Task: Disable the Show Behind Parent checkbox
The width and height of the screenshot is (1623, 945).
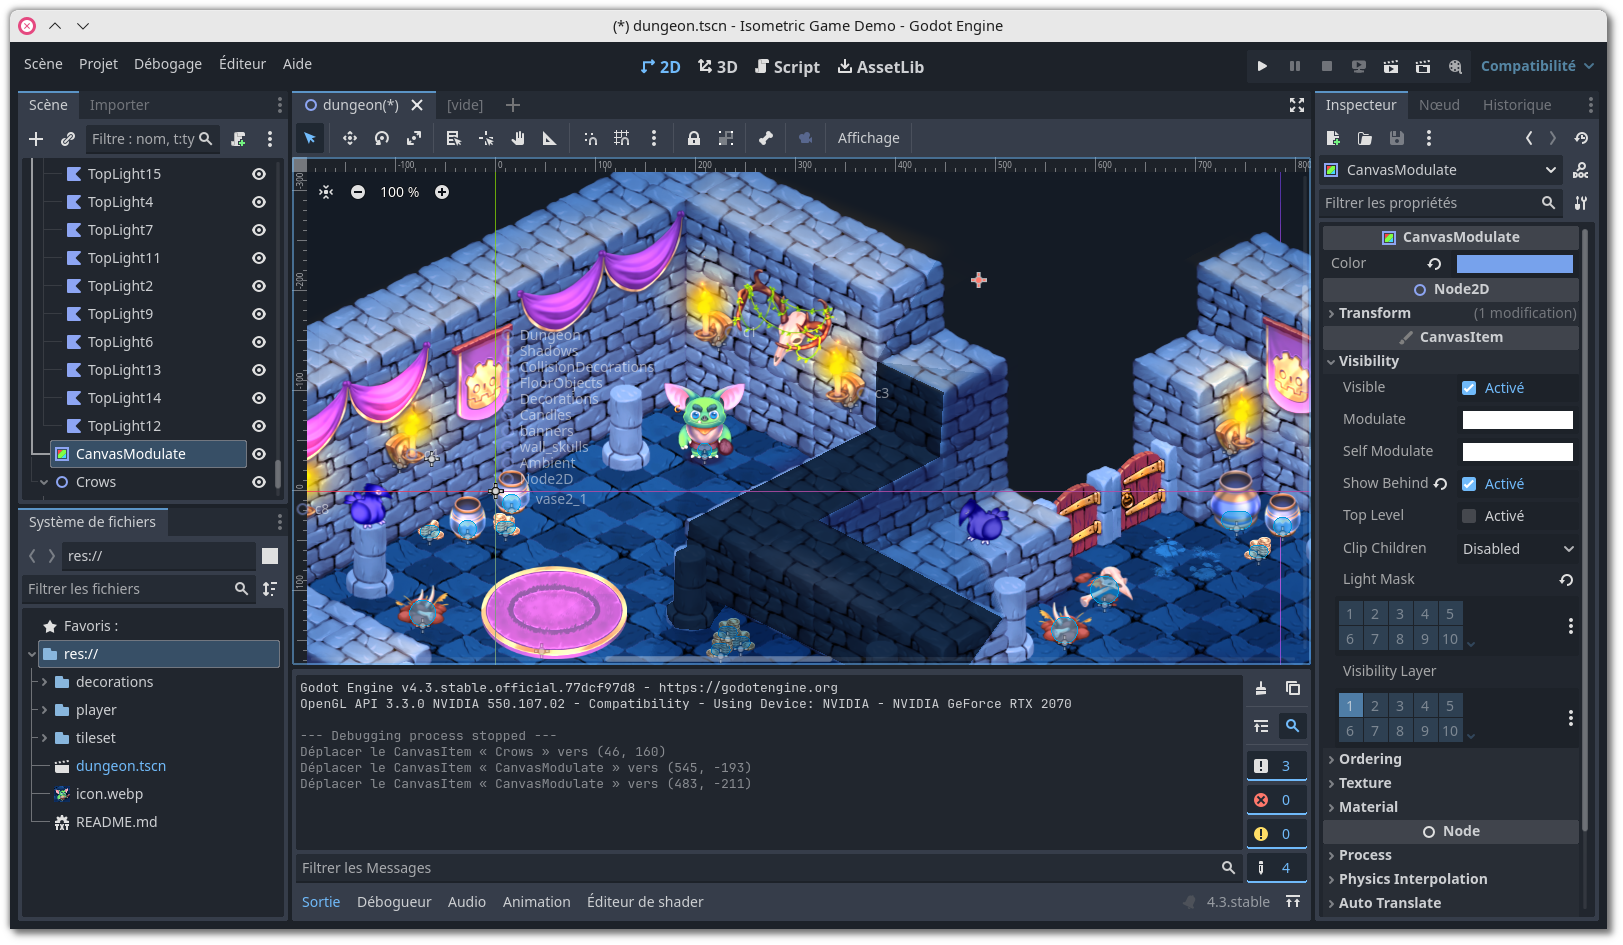Action: 1469,484
